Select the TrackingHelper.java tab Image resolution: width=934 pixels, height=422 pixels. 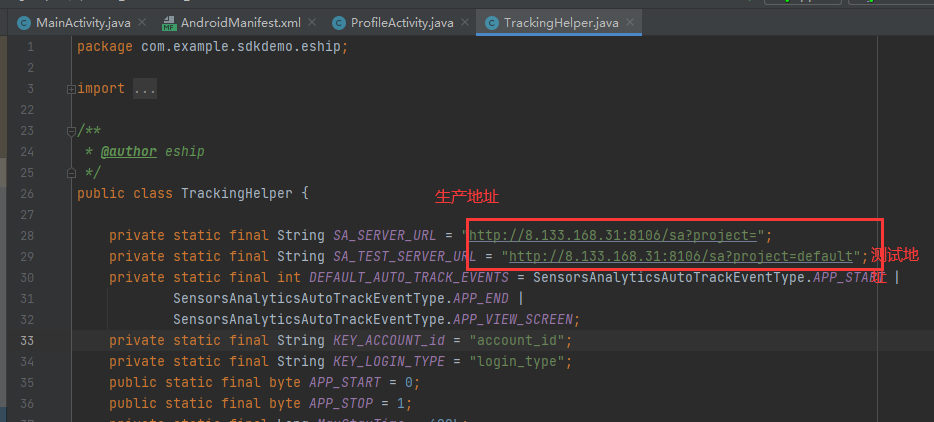click(x=561, y=23)
